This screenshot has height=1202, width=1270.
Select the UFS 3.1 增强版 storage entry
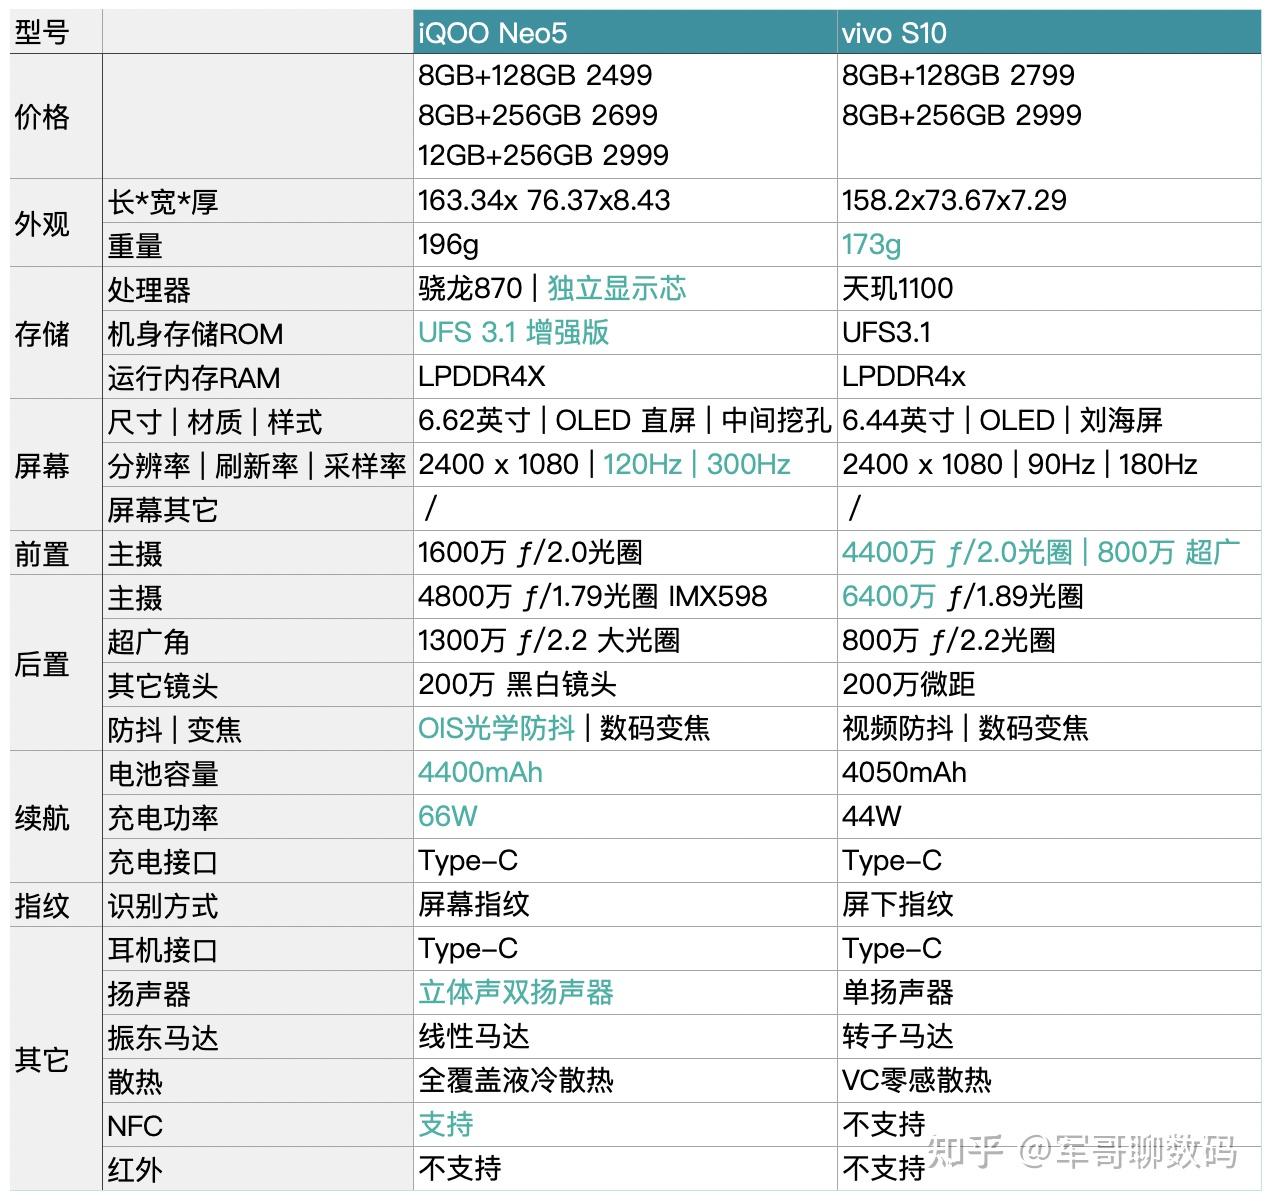point(515,332)
